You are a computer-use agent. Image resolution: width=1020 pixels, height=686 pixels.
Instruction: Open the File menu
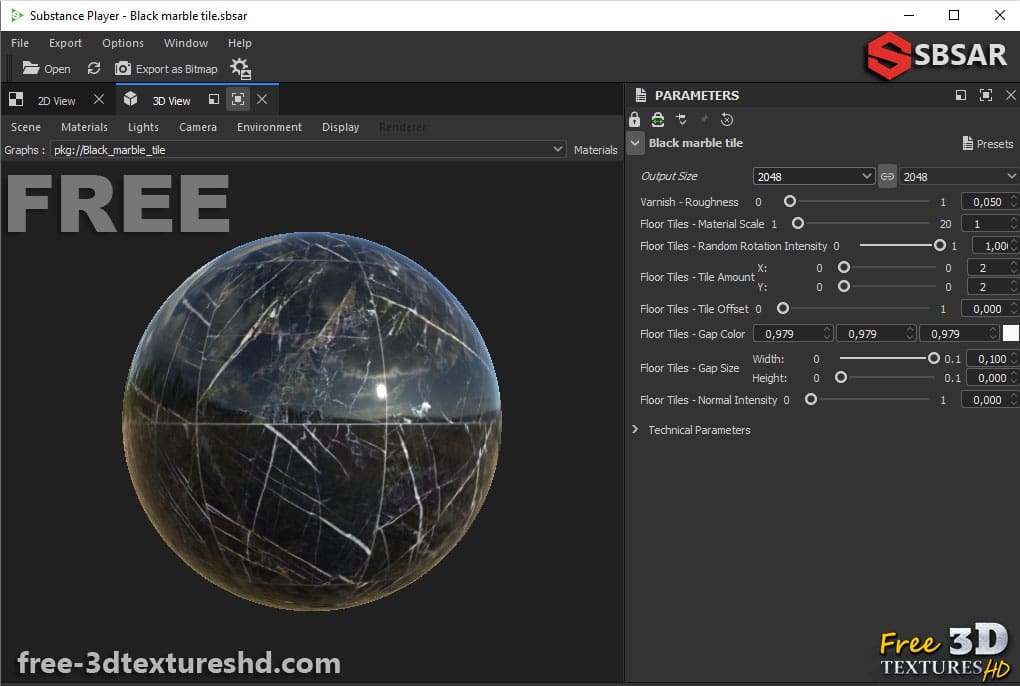[x=20, y=43]
